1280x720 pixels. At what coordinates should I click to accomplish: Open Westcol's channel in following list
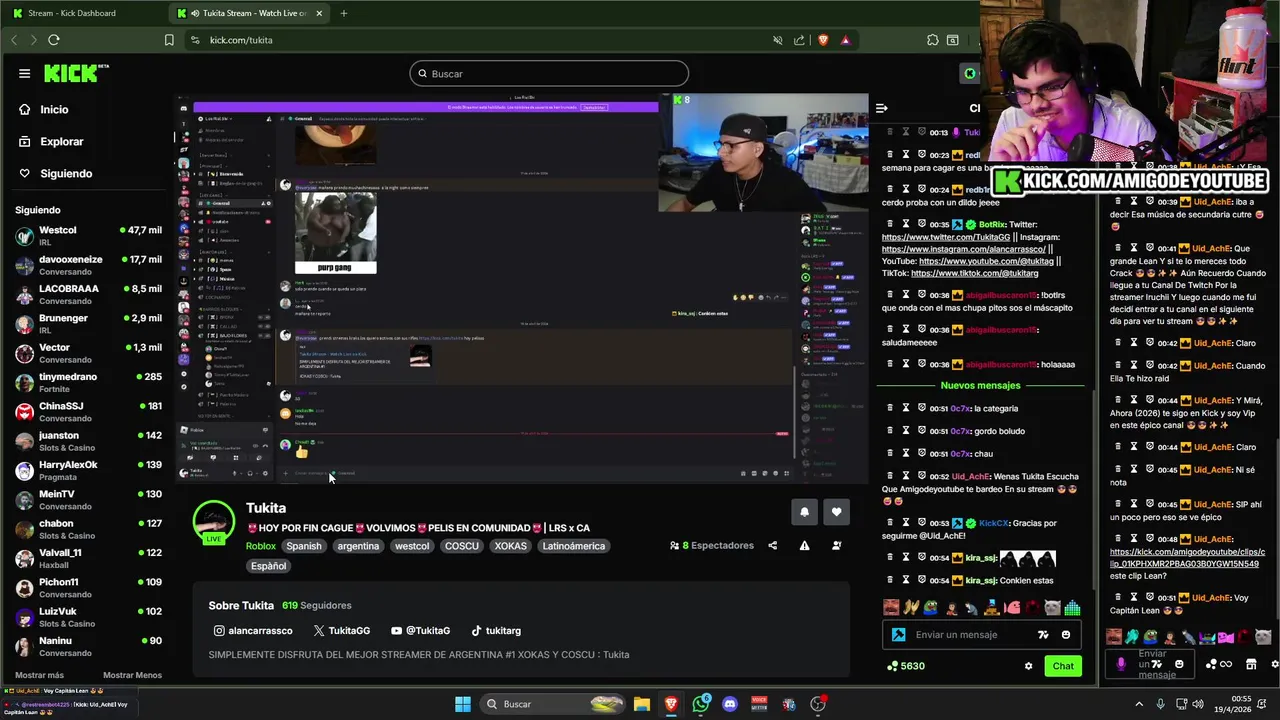[x=88, y=236]
